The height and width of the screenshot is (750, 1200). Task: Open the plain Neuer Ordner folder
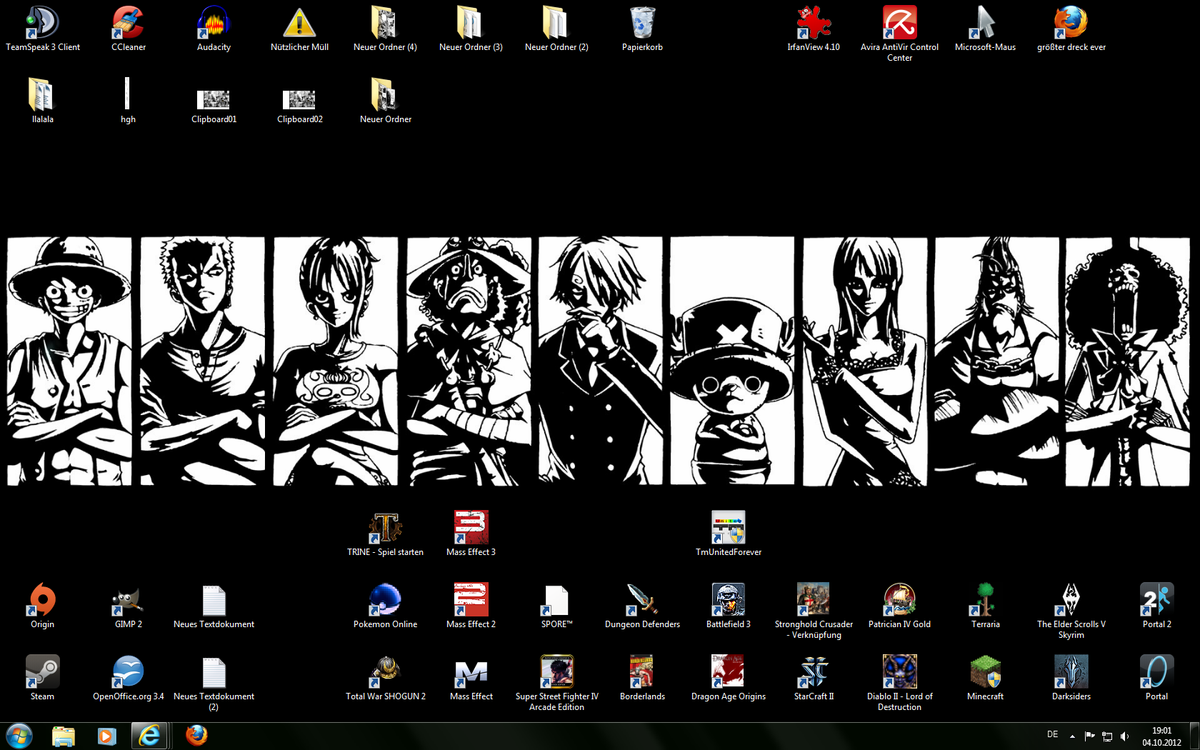pyautogui.click(x=385, y=100)
